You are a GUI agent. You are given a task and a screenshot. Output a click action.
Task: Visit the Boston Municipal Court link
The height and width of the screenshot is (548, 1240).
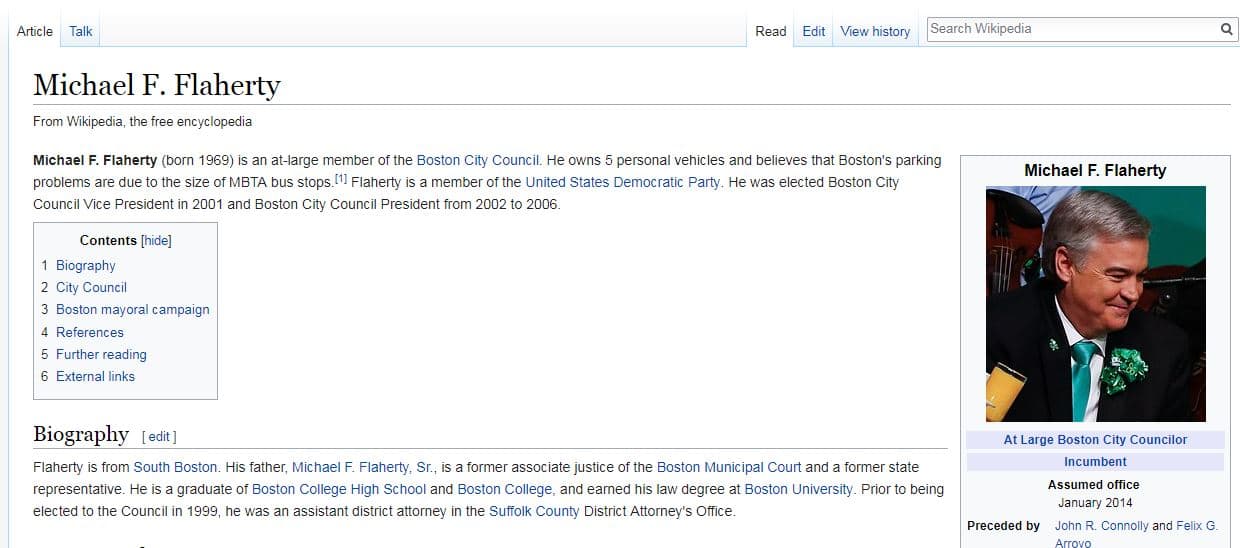click(729, 467)
